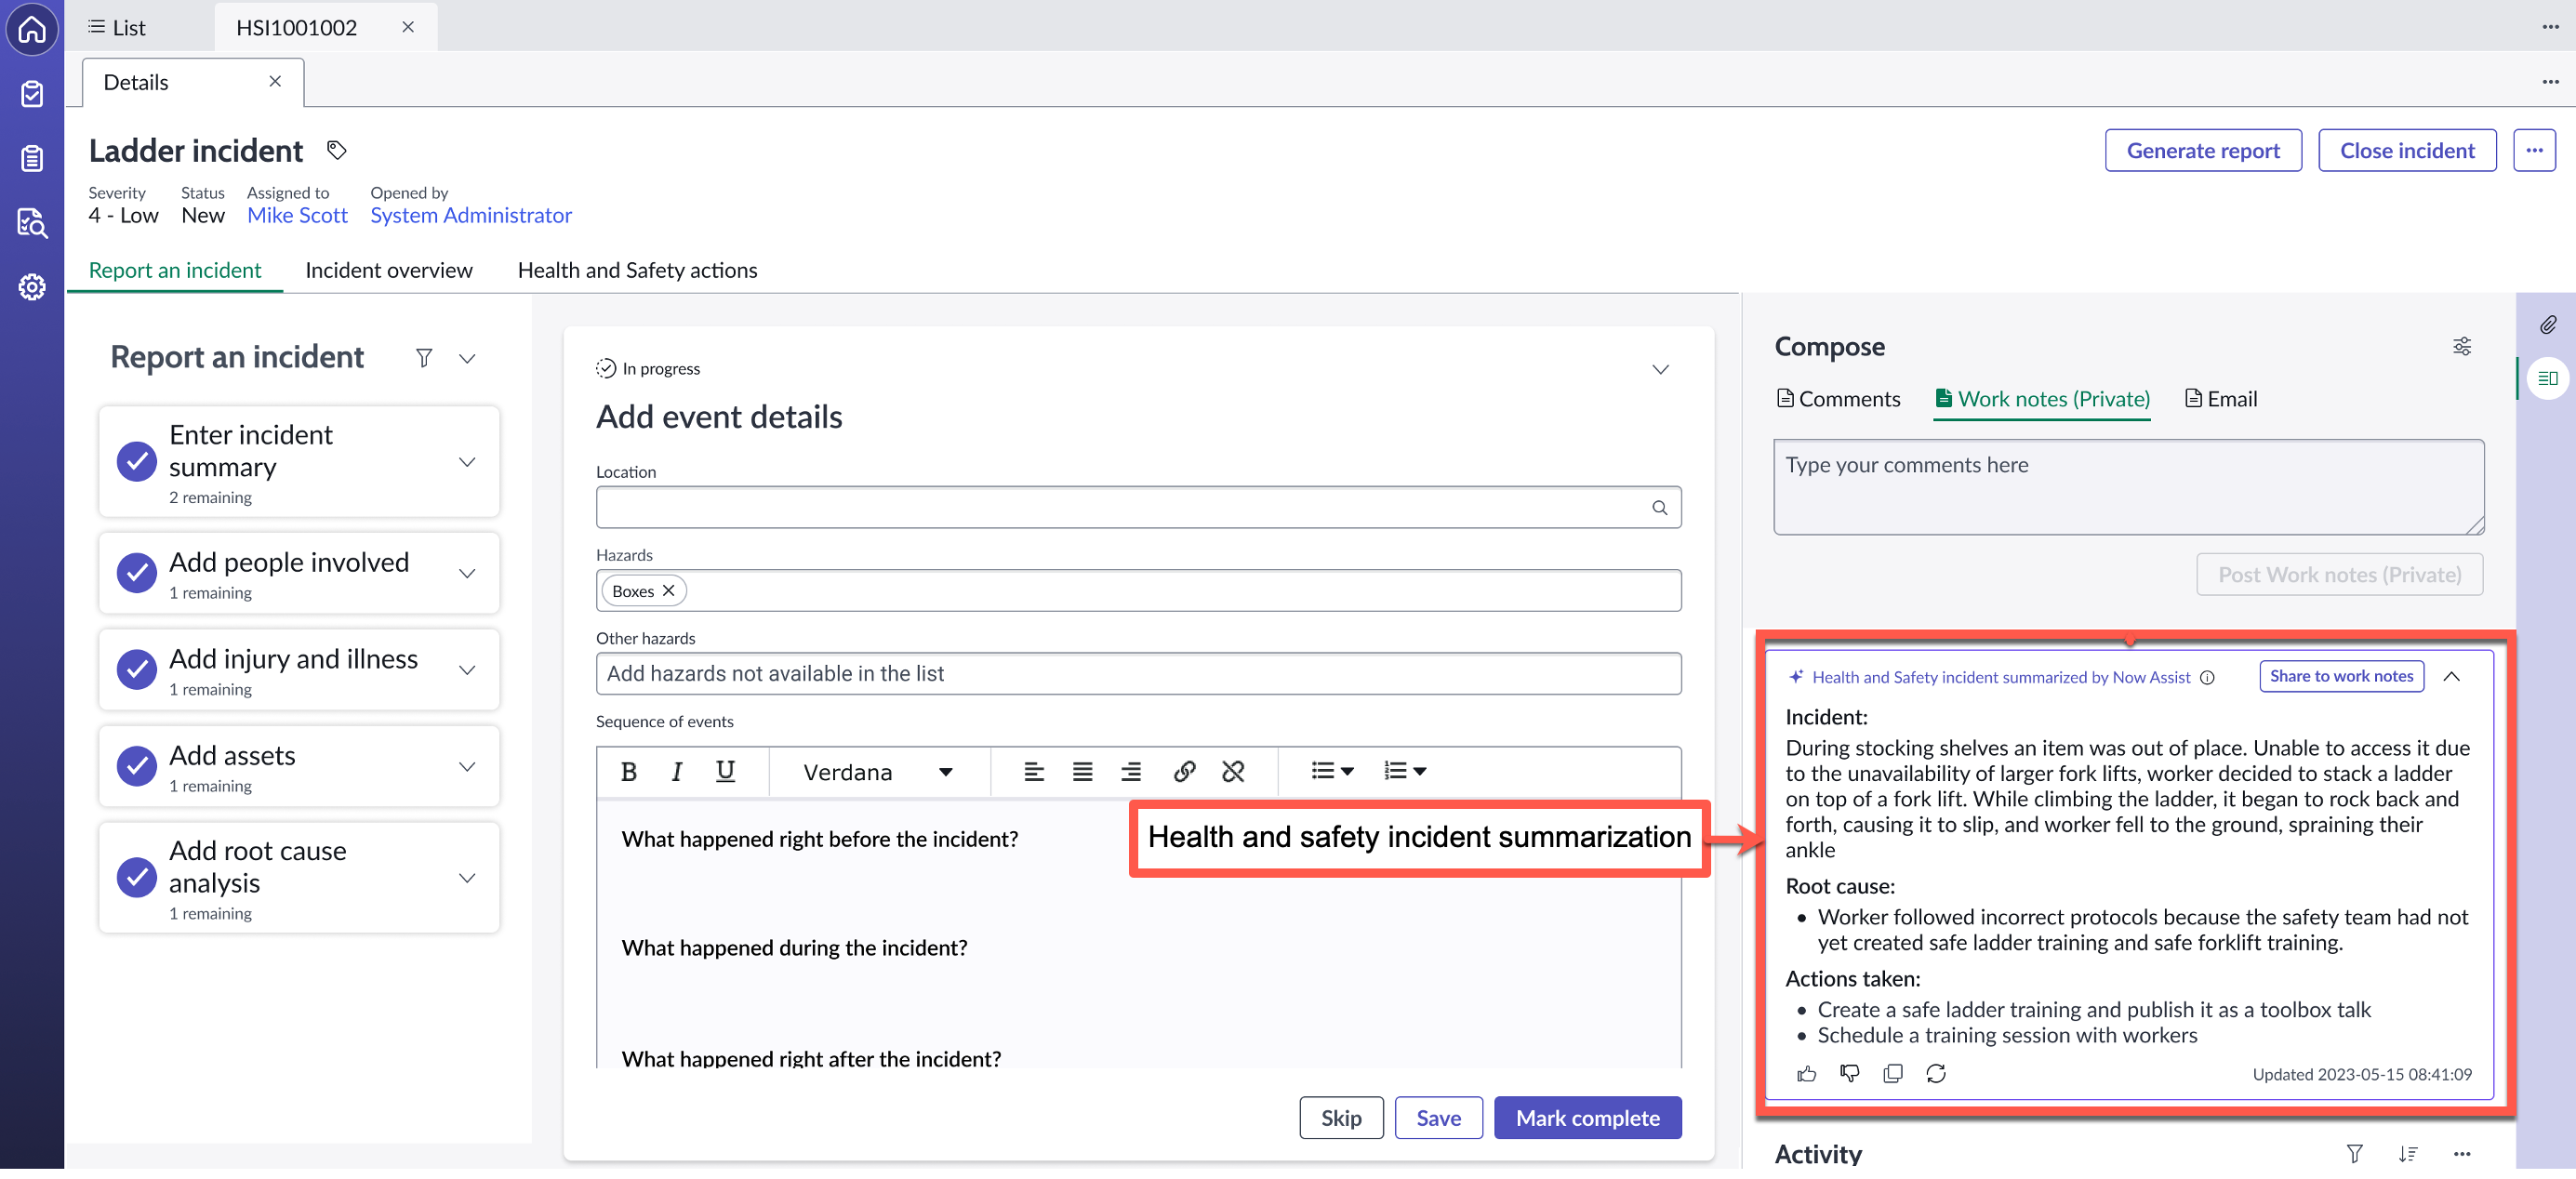Open the settings gear in the sidebar
The image size is (2576, 1179).
pos(32,287)
